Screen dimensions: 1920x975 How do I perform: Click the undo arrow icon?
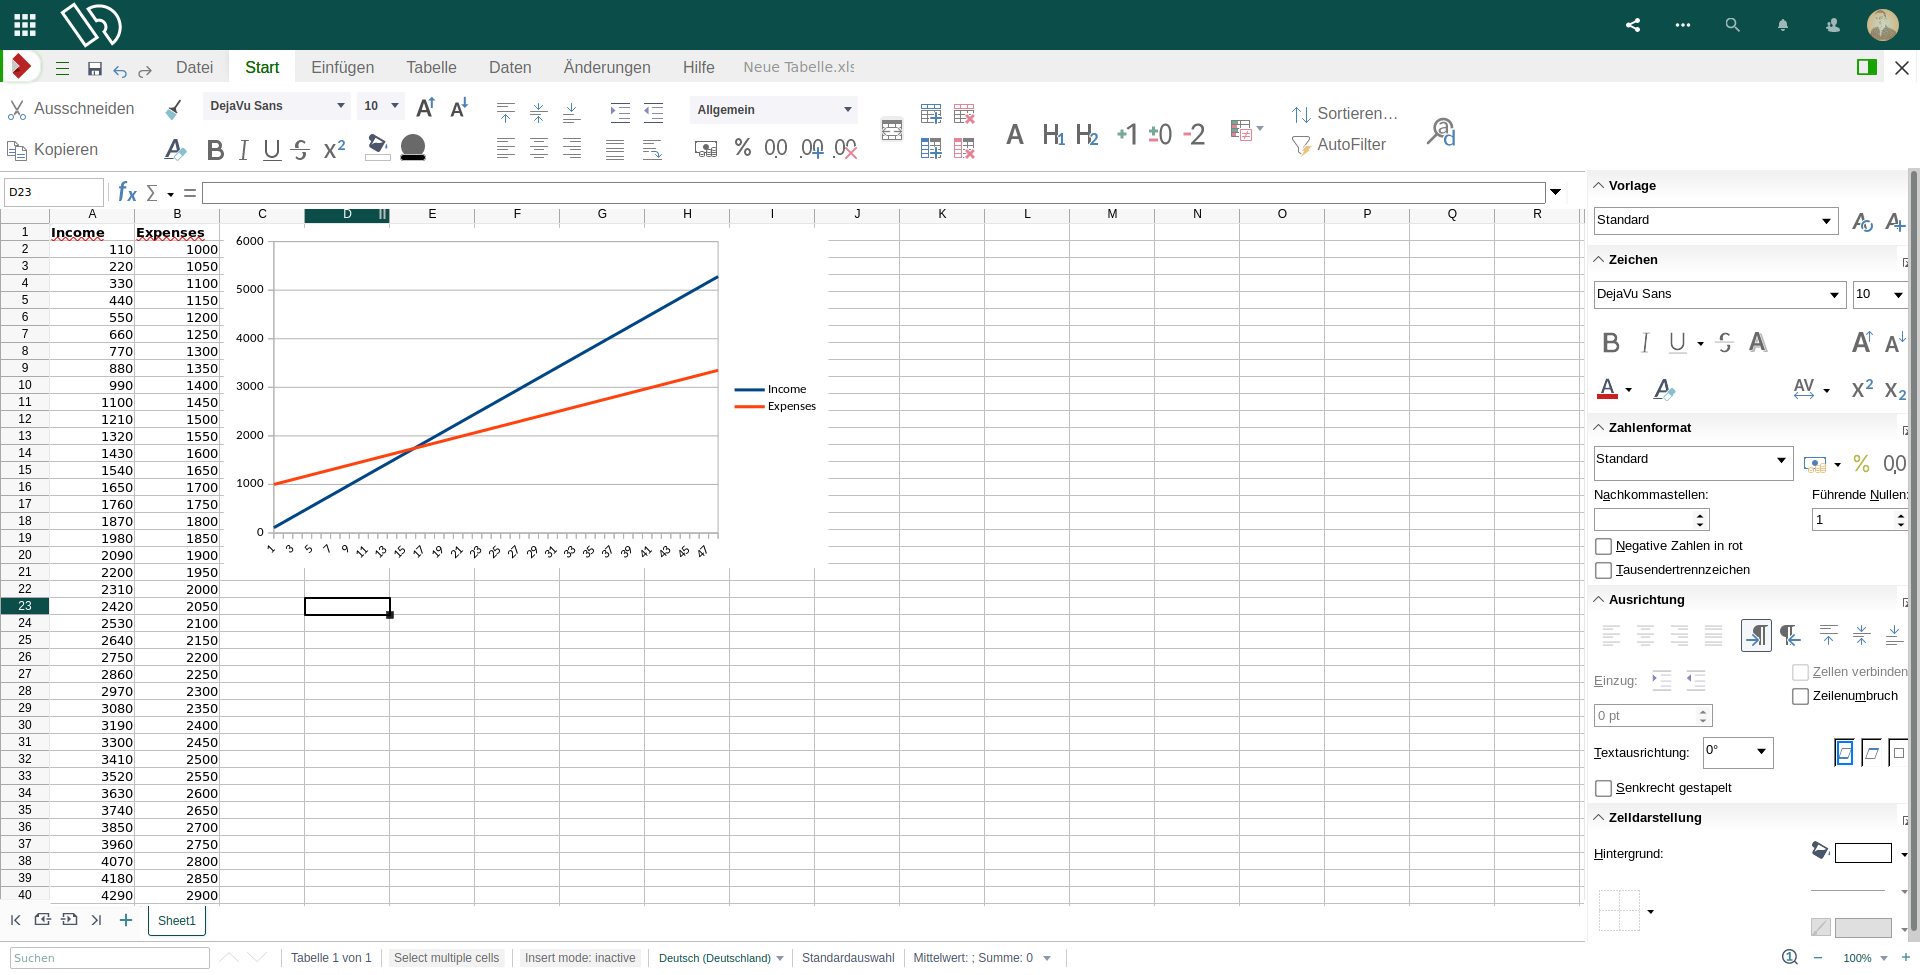point(120,70)
